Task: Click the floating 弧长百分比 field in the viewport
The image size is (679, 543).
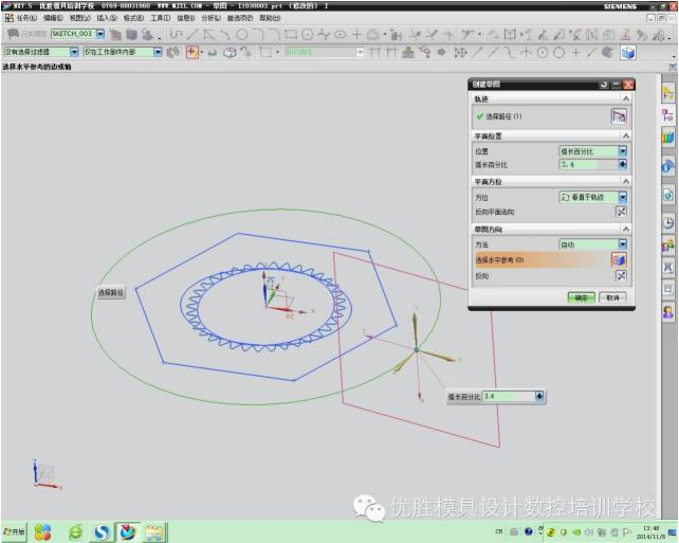Action: pos(508,397)
